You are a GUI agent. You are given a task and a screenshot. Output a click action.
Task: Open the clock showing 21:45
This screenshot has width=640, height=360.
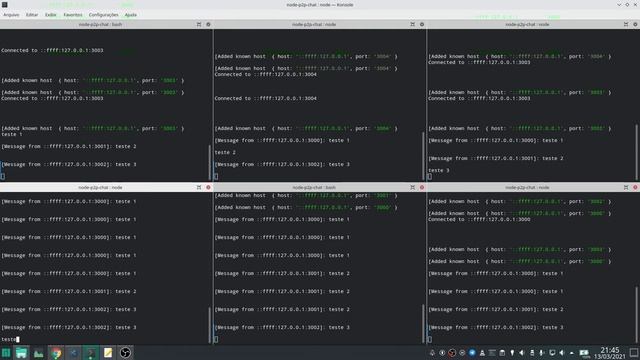[x=610, y=353]
